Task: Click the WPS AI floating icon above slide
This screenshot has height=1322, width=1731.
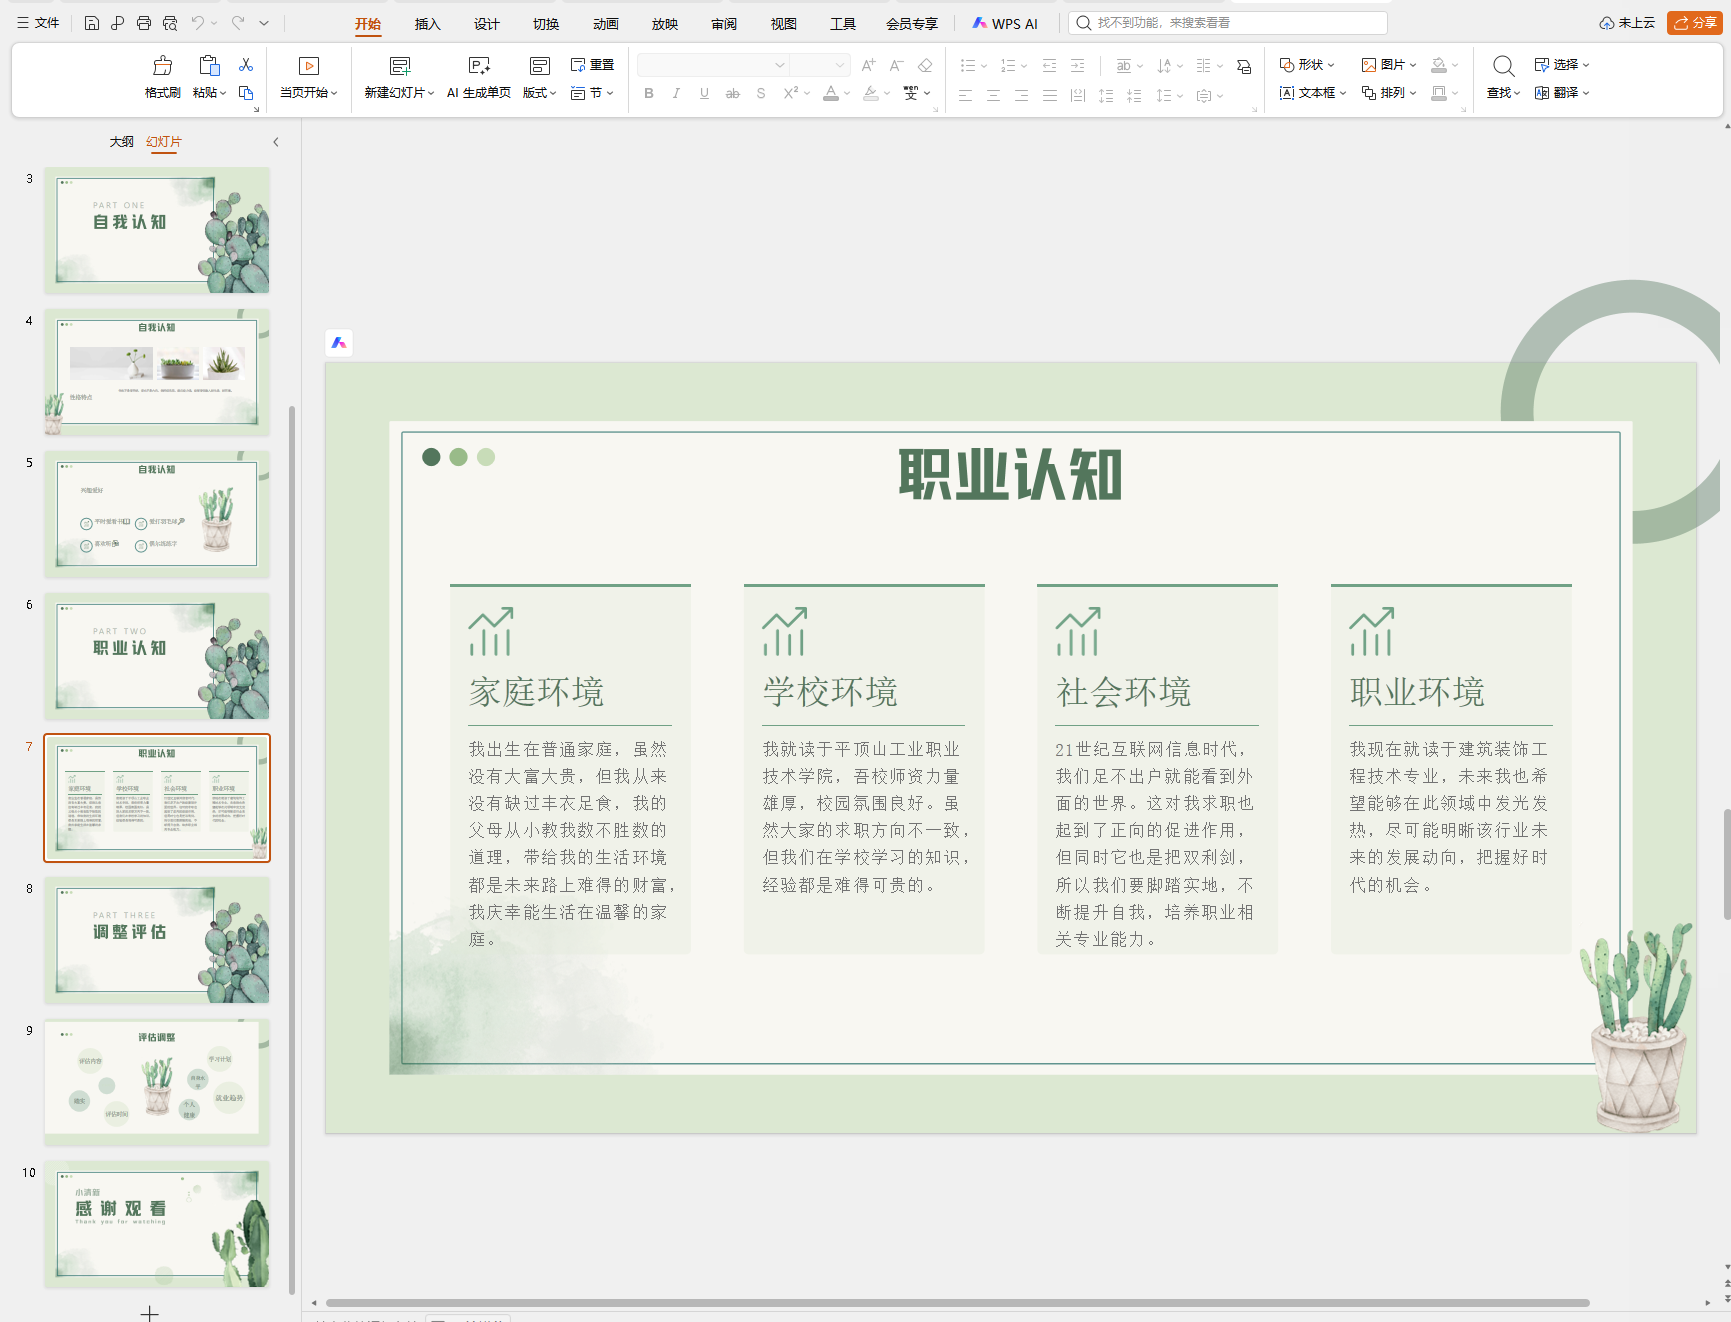Action: click(339, 343)
